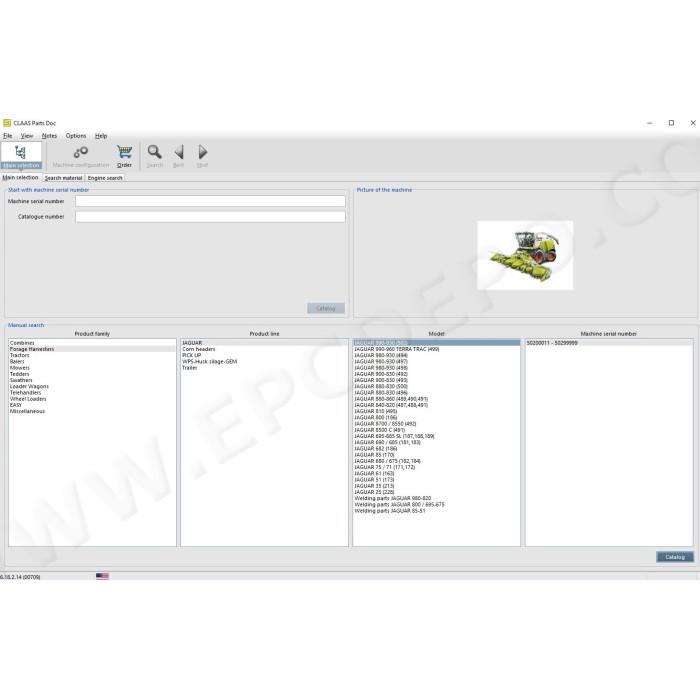
Task: Select WPS-Husk silage-GEM product line
Action: pyautogui.click(x=264, y=362)
